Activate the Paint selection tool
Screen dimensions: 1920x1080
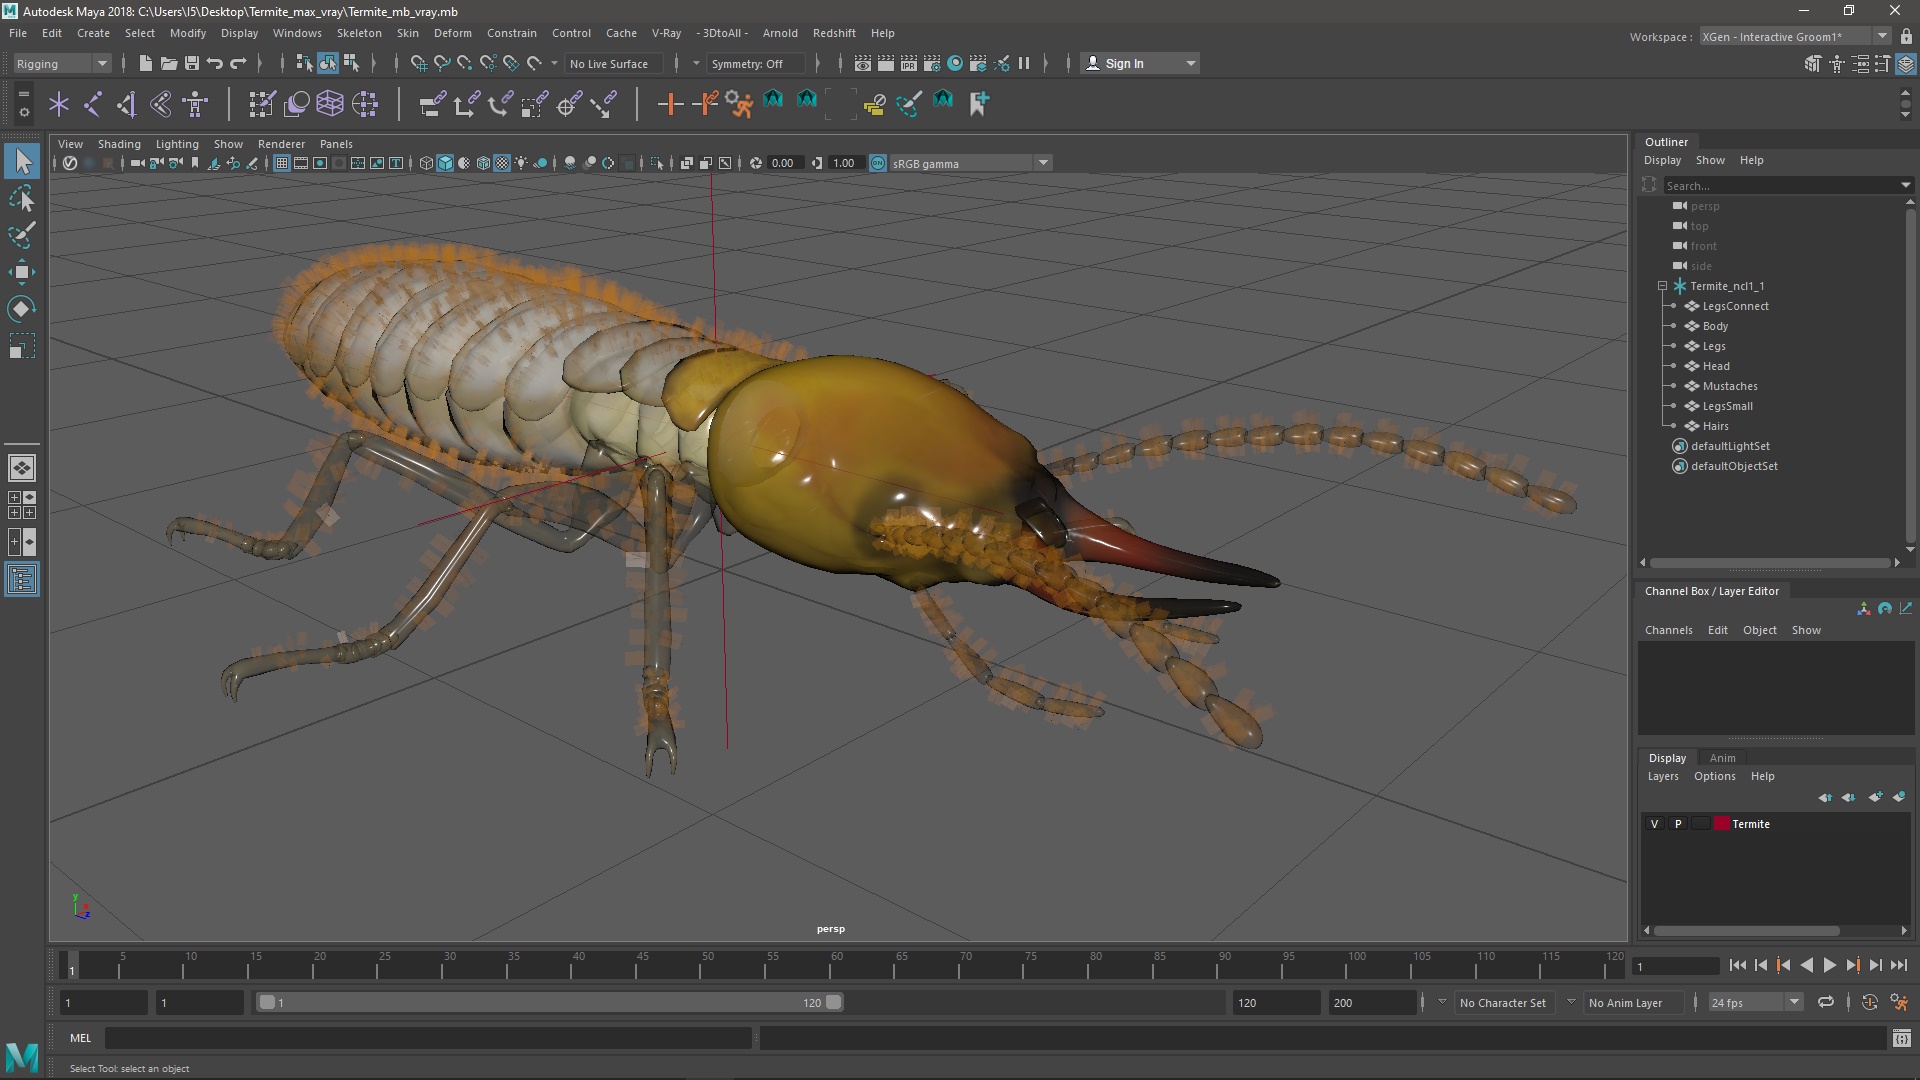click(x=22, y=235)
